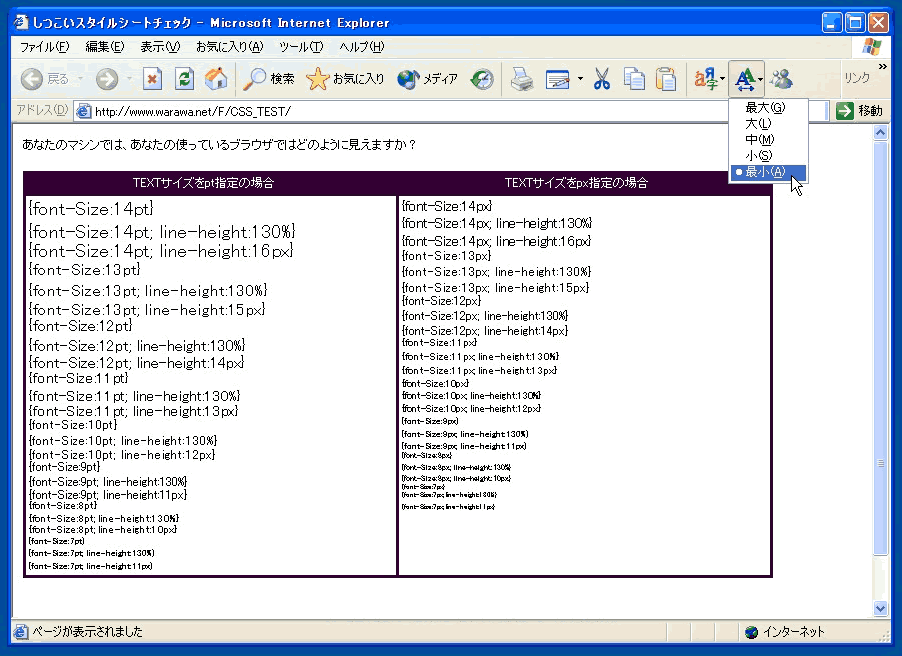Click the vertical scrollbar thumb

[880, 348]
